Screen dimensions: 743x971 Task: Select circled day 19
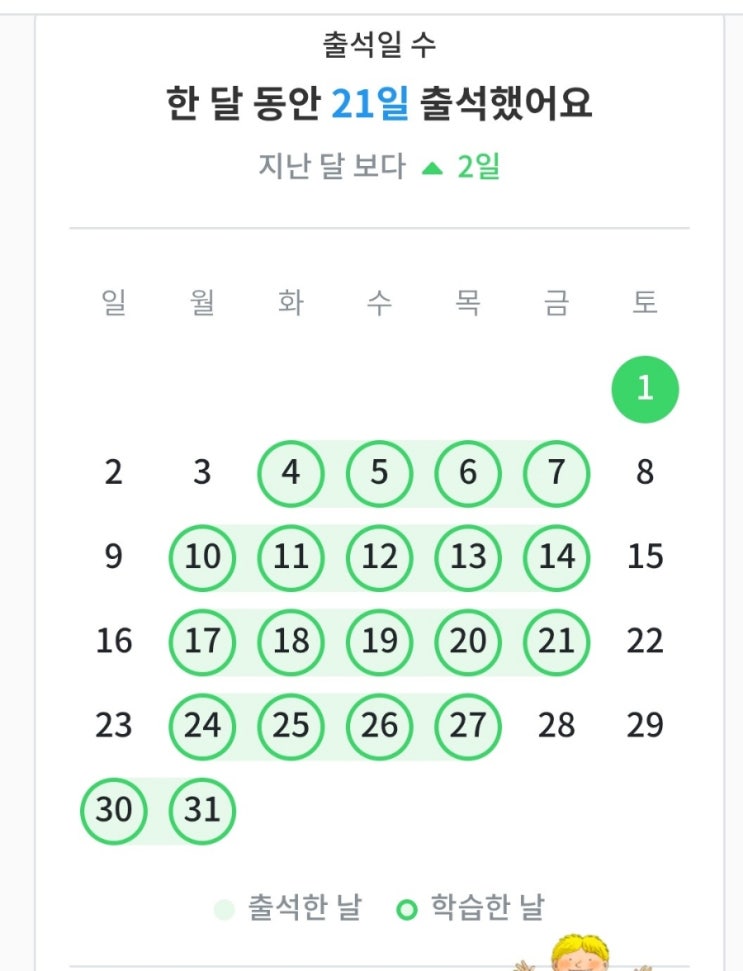(x=379, y=641)
